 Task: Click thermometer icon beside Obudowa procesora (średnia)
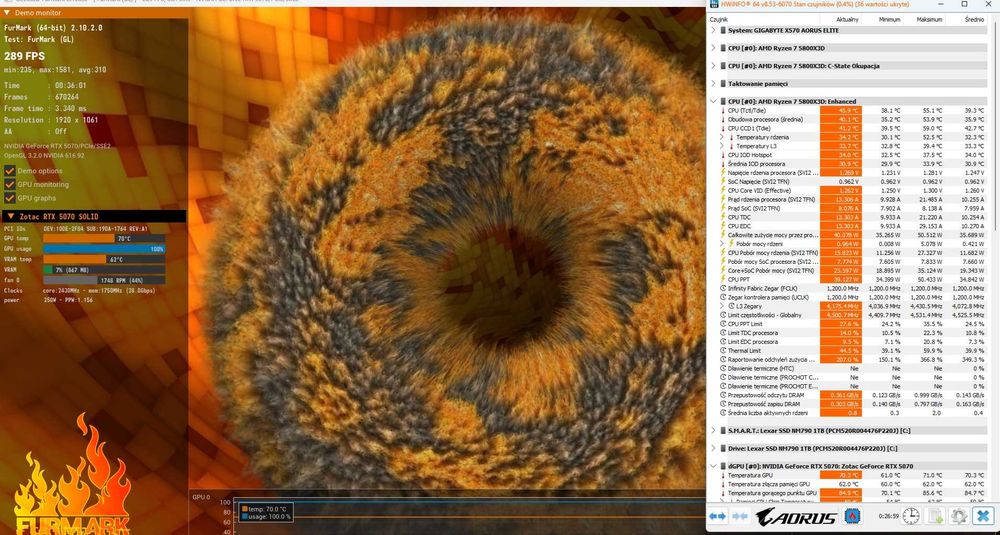pyautogui.click(x=723, y=119)
